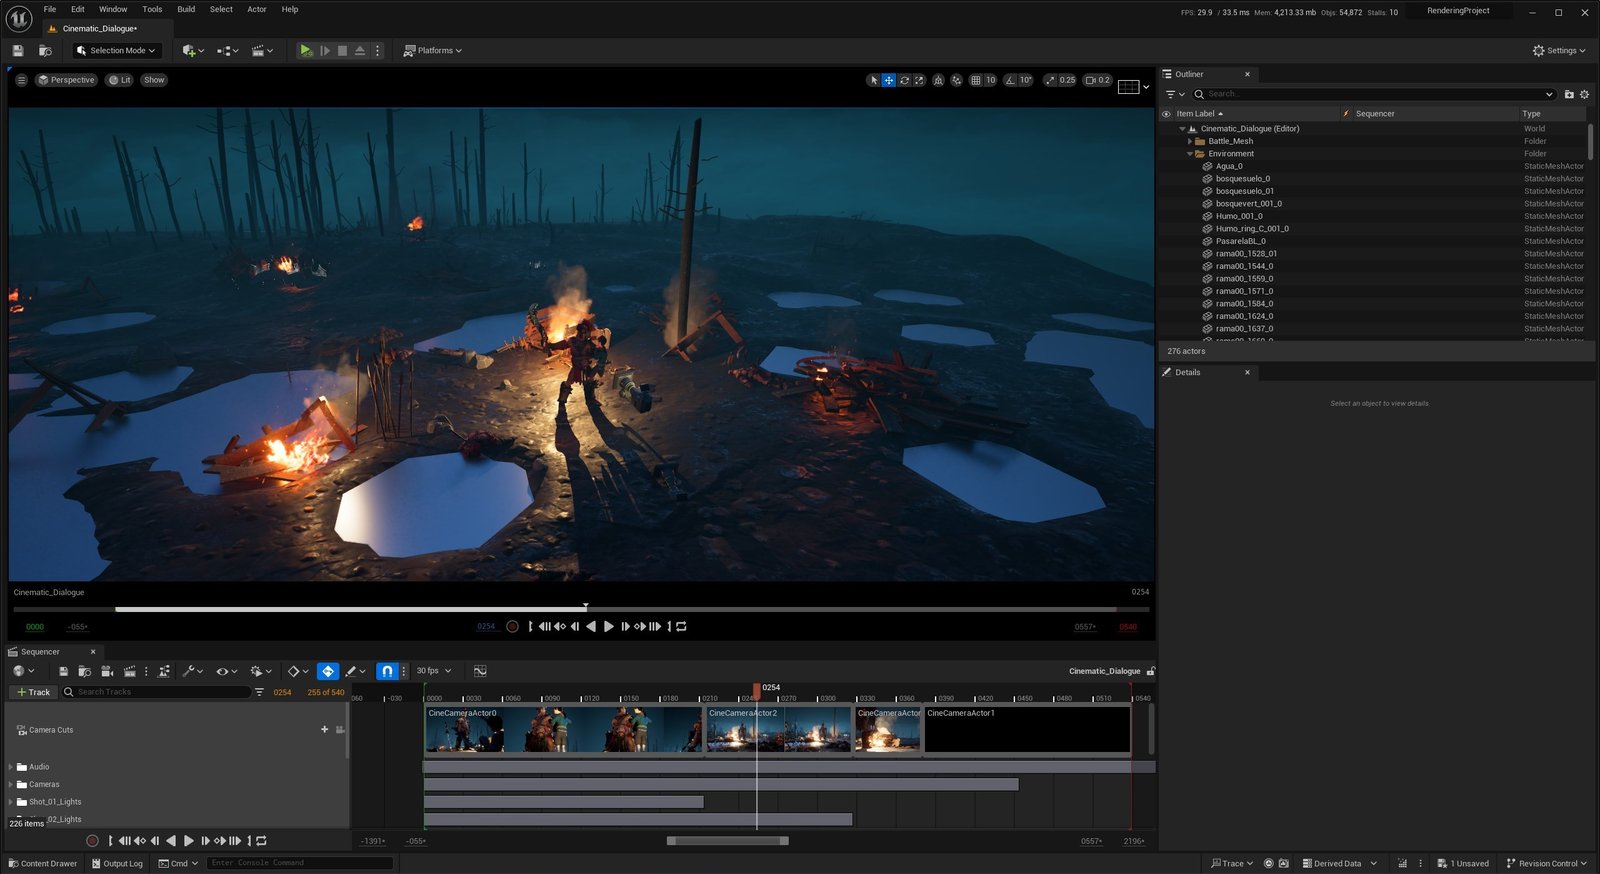Screen dimensions: 1600x874
Task: Open the Output Log
Action: click(116, 863)
